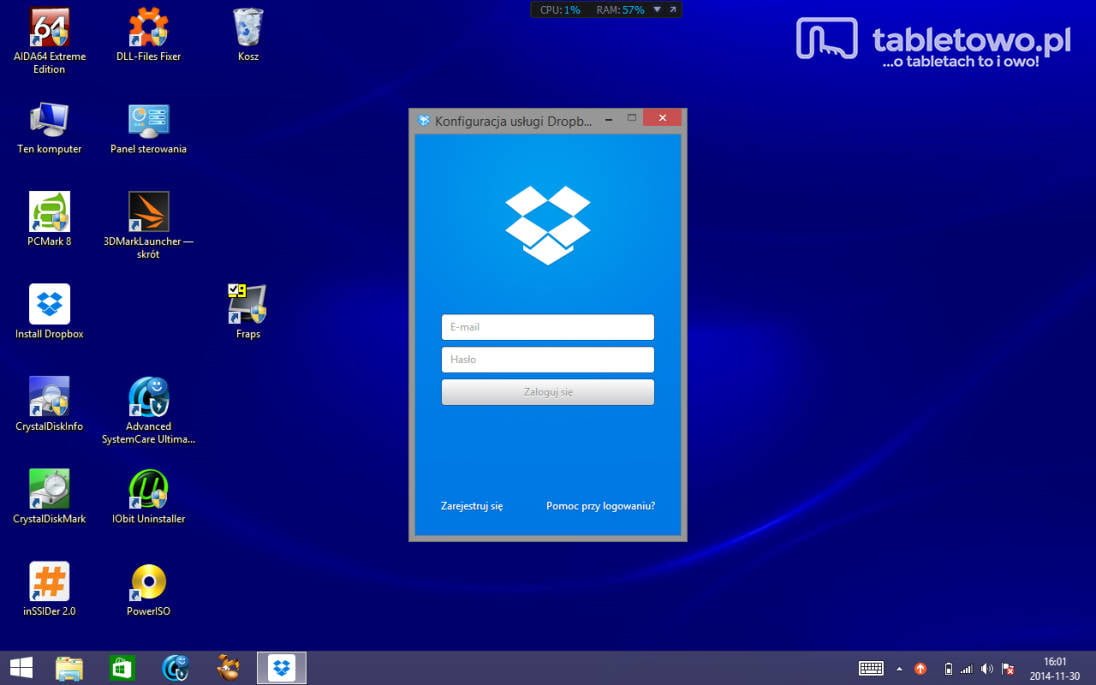Click the E-mail input field
Viewport: 1096px width, 685px height.
(548, 327)
